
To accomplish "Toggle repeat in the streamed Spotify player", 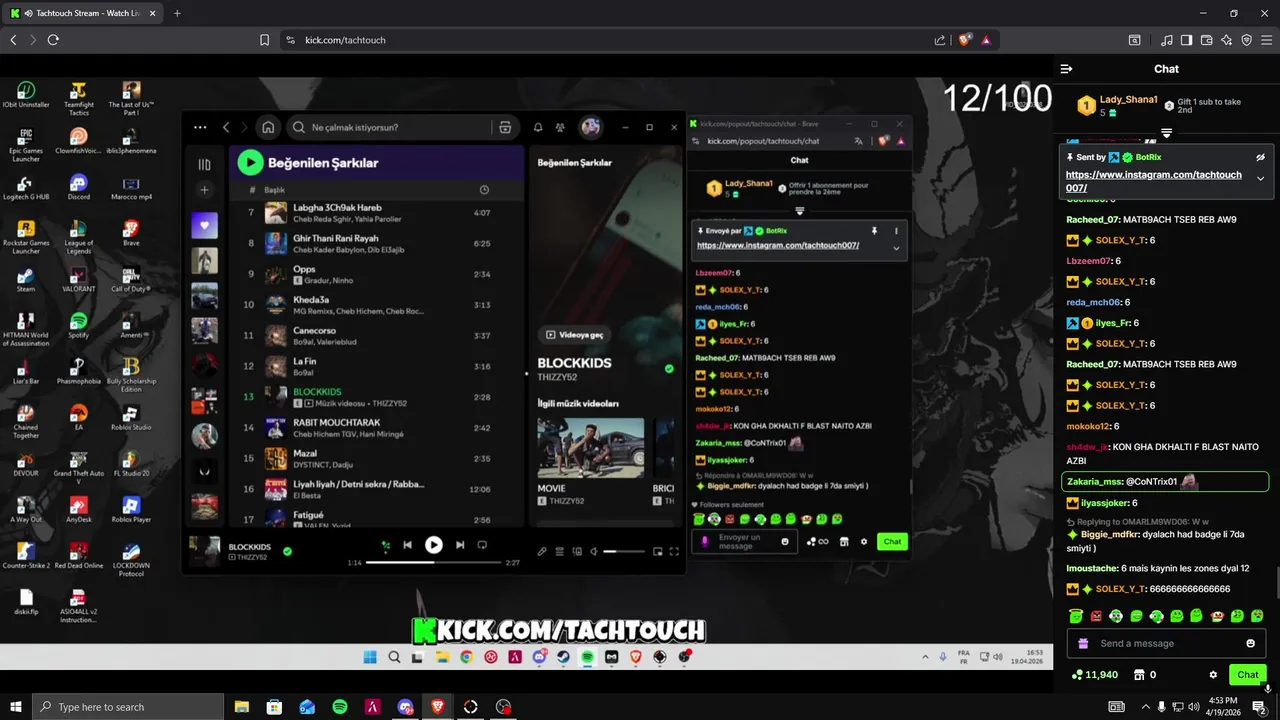I will click(482, 545).
